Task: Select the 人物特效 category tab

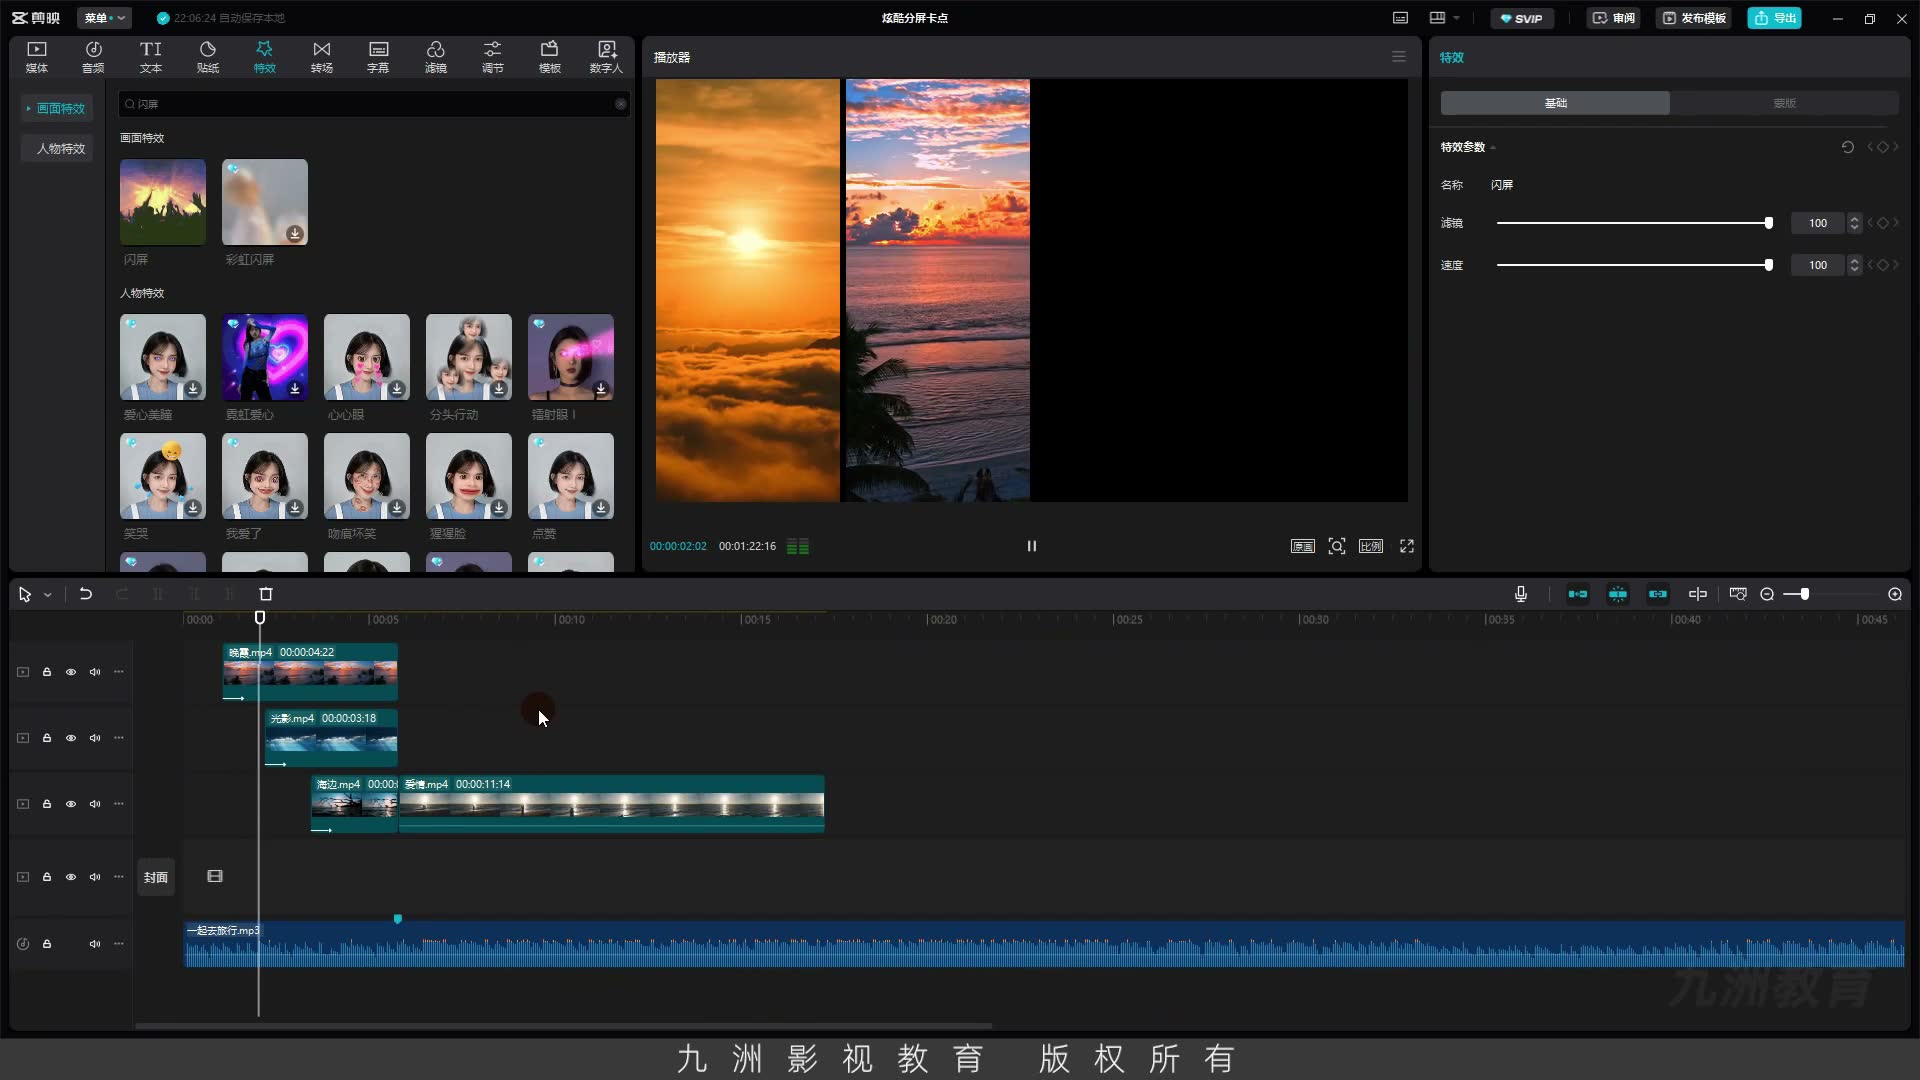Action: pyautogui.click(x=58, y=148)
